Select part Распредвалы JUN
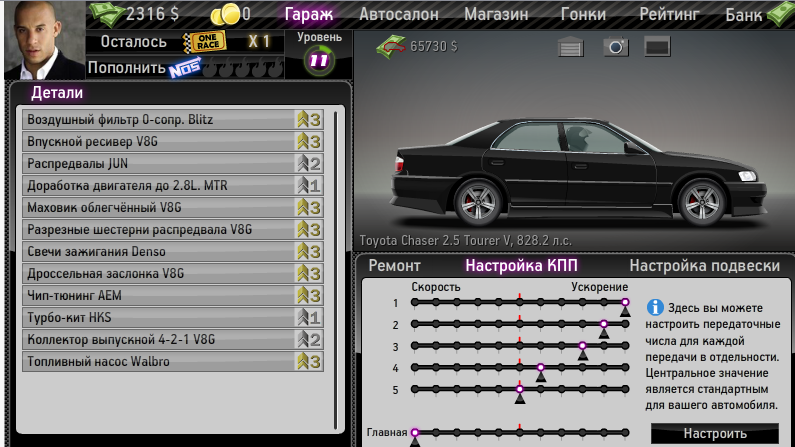 [173, 164]
